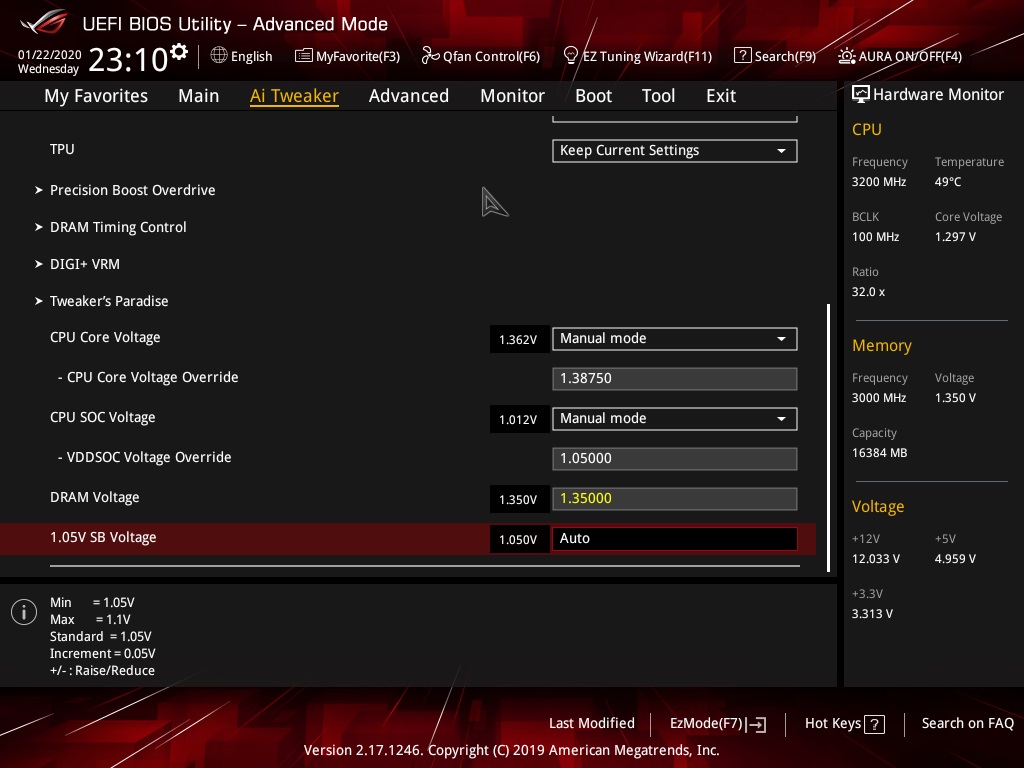Viewport: 1024px width, 768px height.
Task: Open the TPU dropdown
Action: click(x=675, y=151)
